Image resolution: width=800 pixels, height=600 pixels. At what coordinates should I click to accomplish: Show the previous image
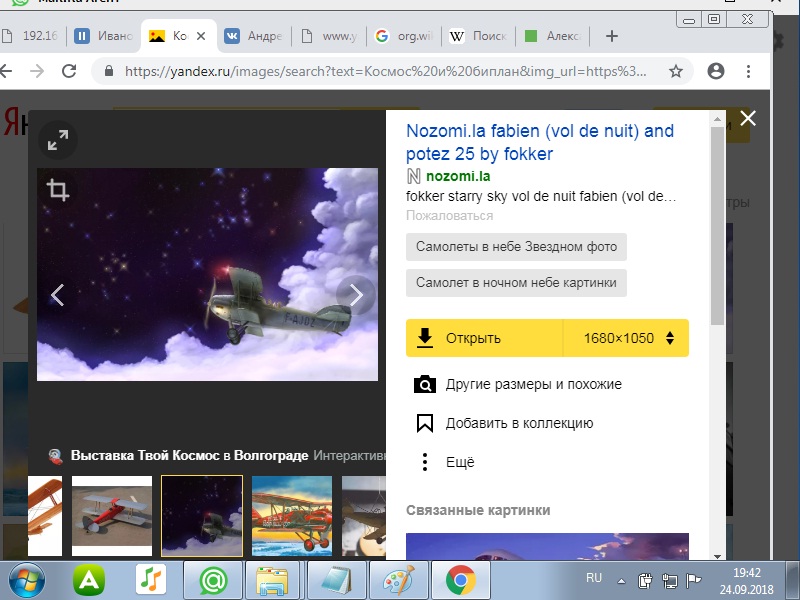(x=57, y=295)
